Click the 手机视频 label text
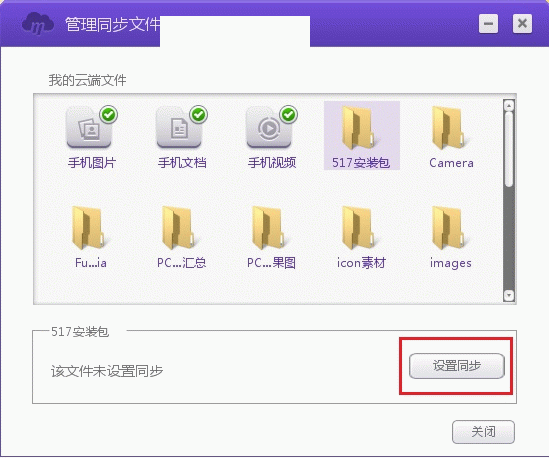This screenshot has height=458, width=549. coord(272,163)
